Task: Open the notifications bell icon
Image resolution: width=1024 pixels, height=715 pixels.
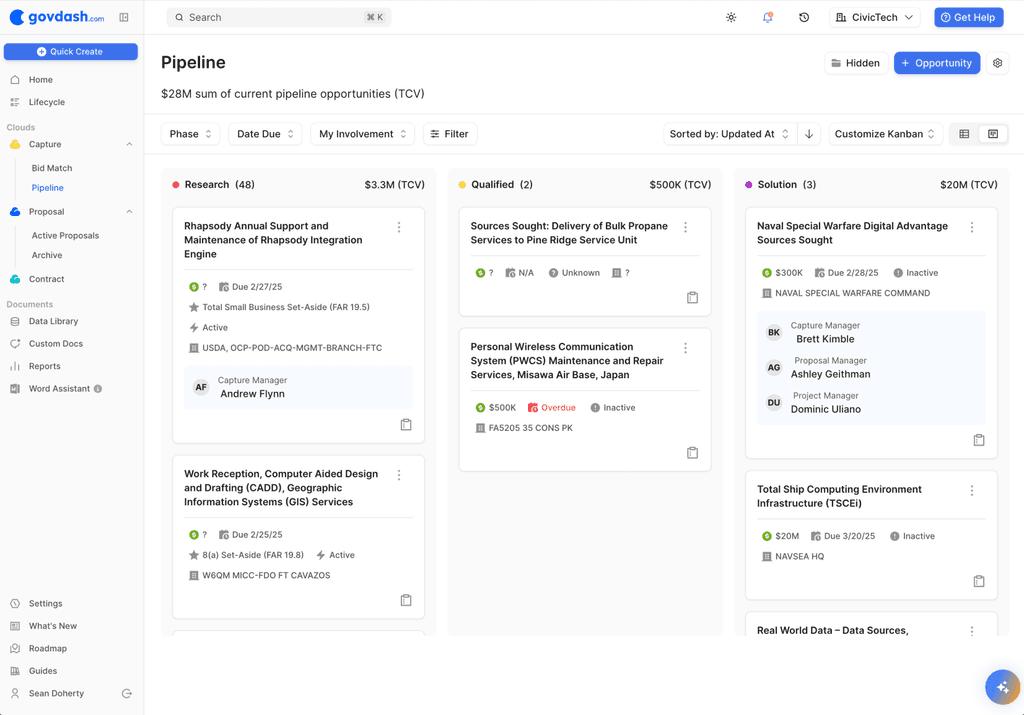Action: 767,17
